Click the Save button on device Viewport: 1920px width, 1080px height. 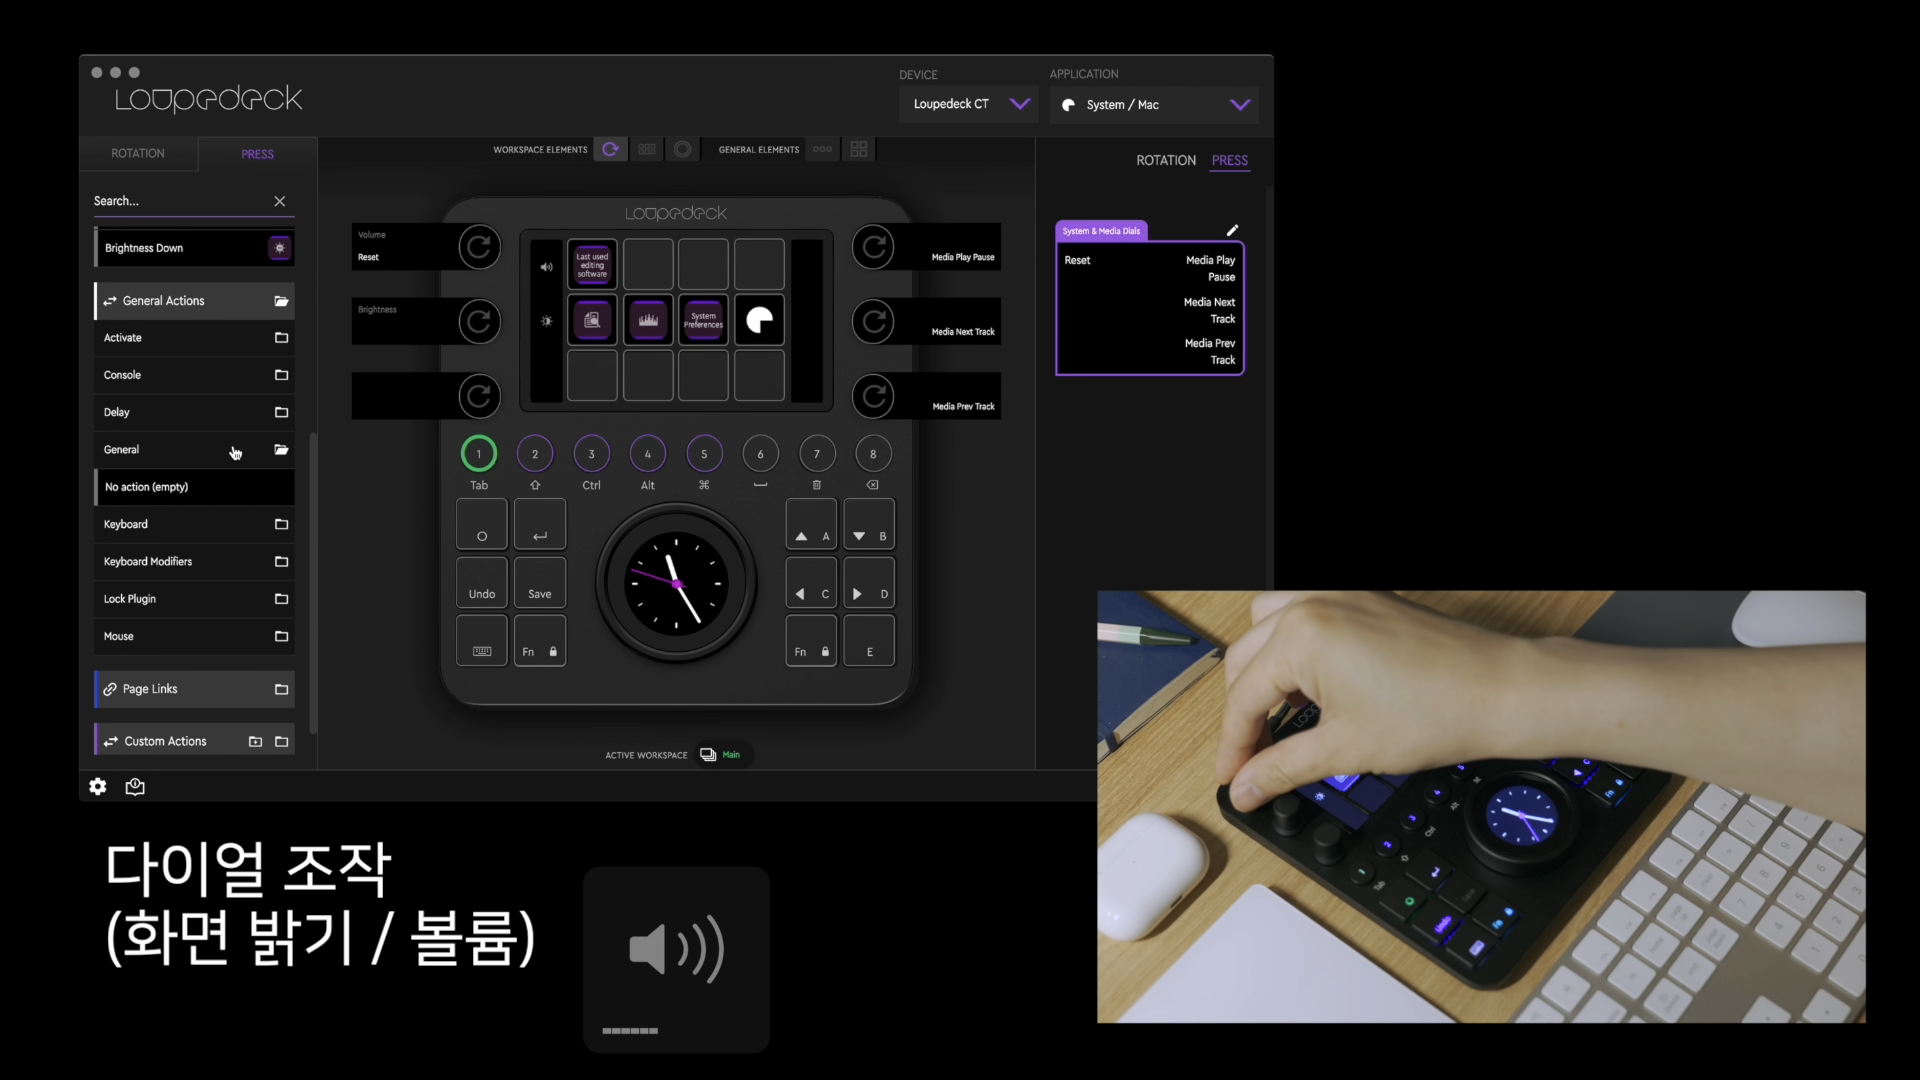[x=539, y=583]
